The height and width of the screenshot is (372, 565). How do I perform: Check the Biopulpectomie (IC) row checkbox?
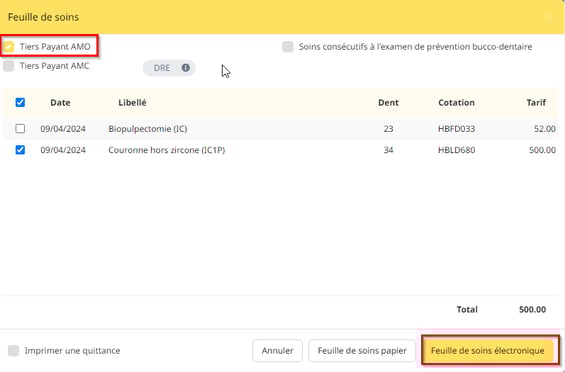(20, 129)
